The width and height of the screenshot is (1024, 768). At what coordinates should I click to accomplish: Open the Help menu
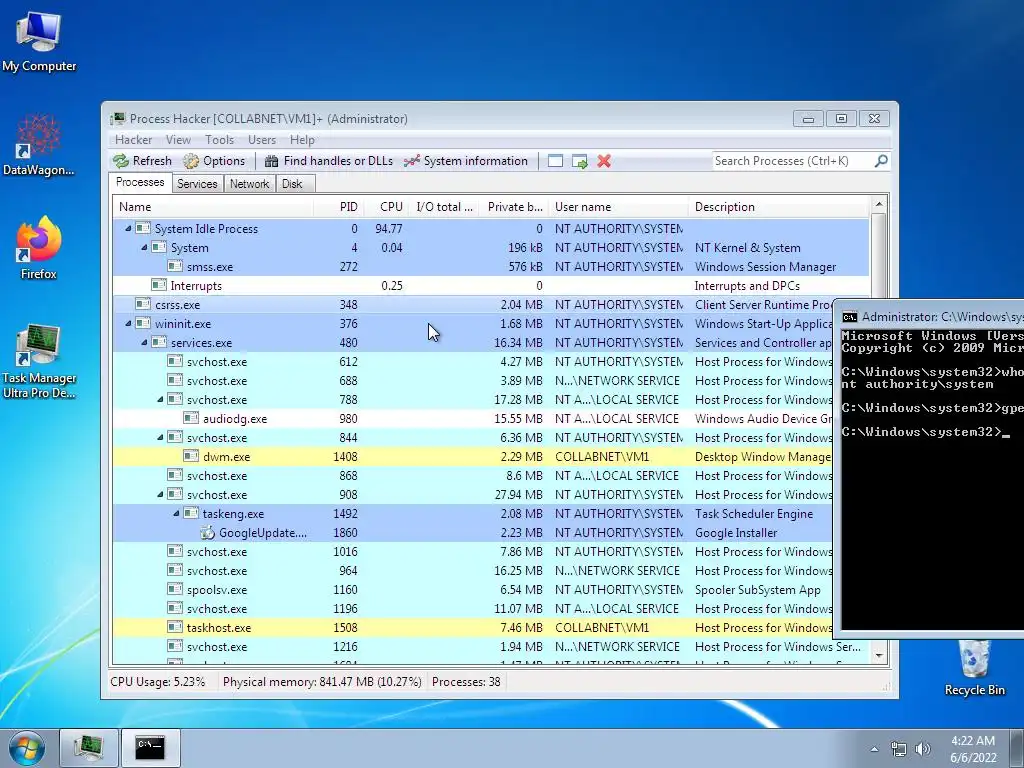[x=302, y=140]
